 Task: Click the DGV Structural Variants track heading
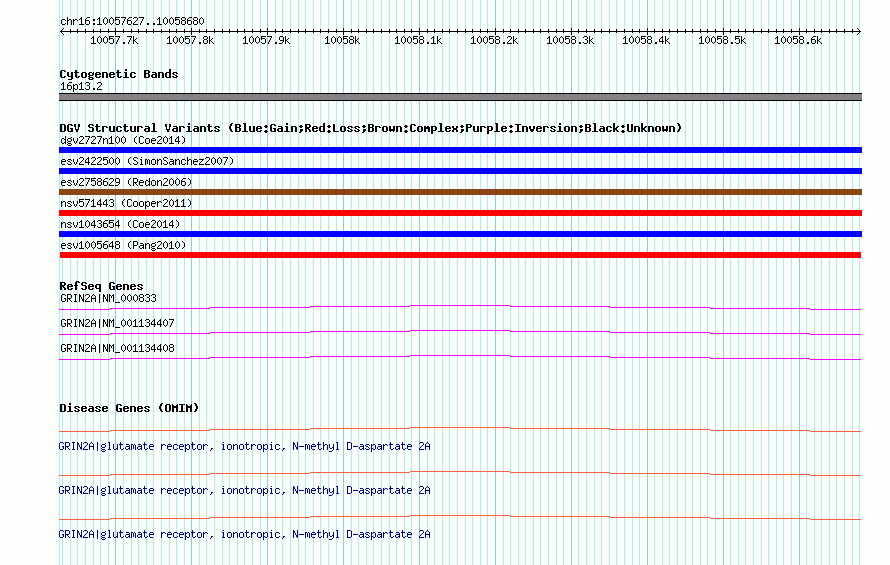(x=371, y=128)
